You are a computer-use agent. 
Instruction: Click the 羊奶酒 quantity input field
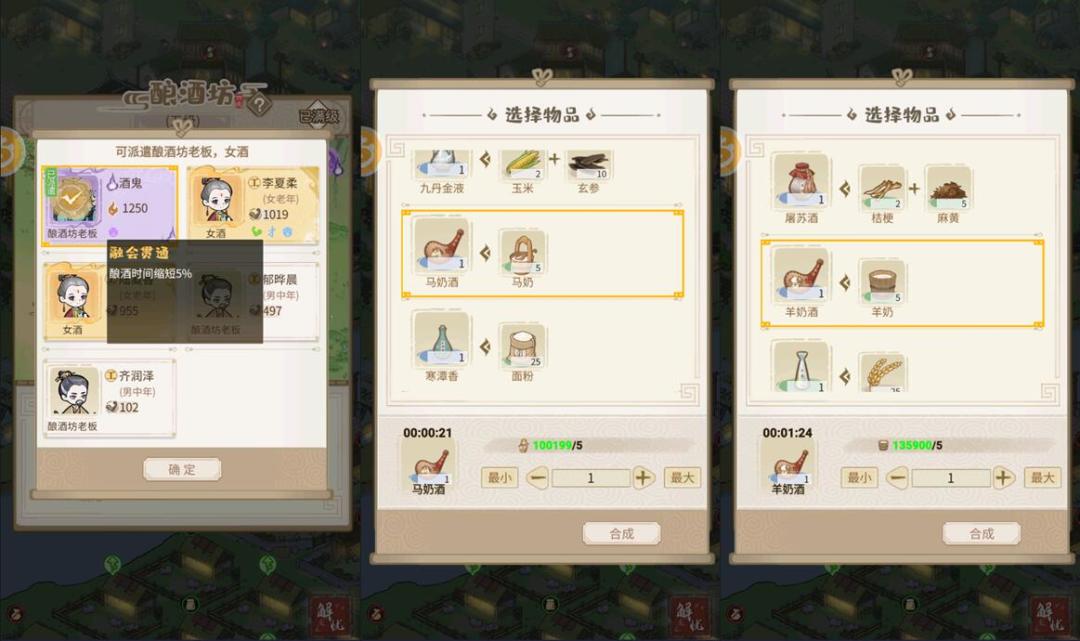pos(951,478)
